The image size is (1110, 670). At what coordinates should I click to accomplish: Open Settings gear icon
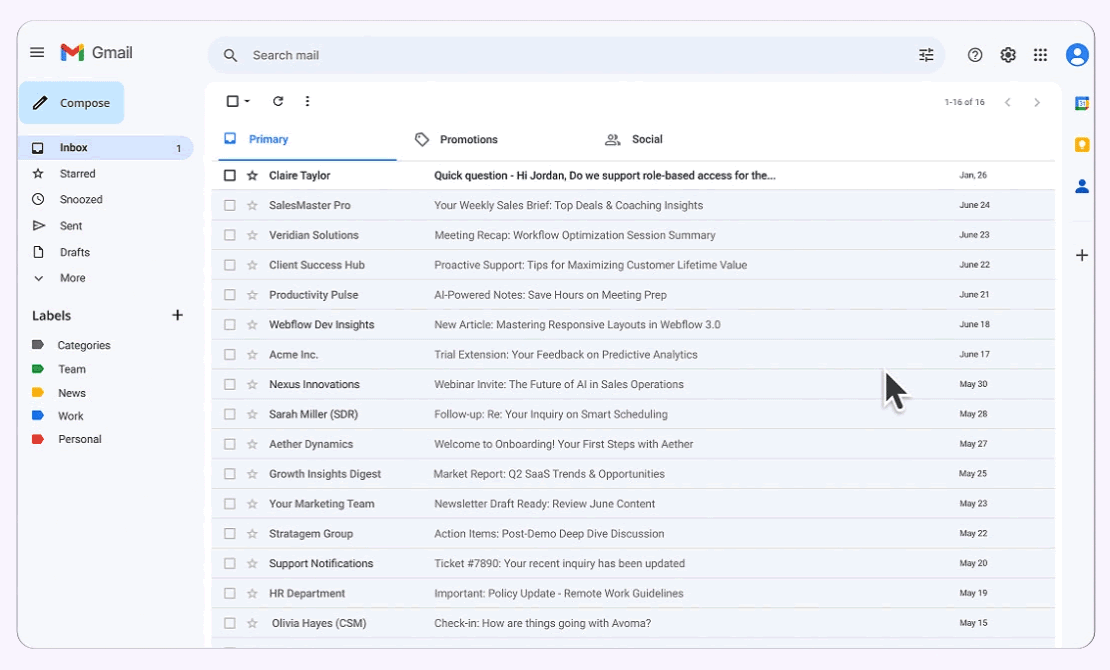pos(1008,55)
